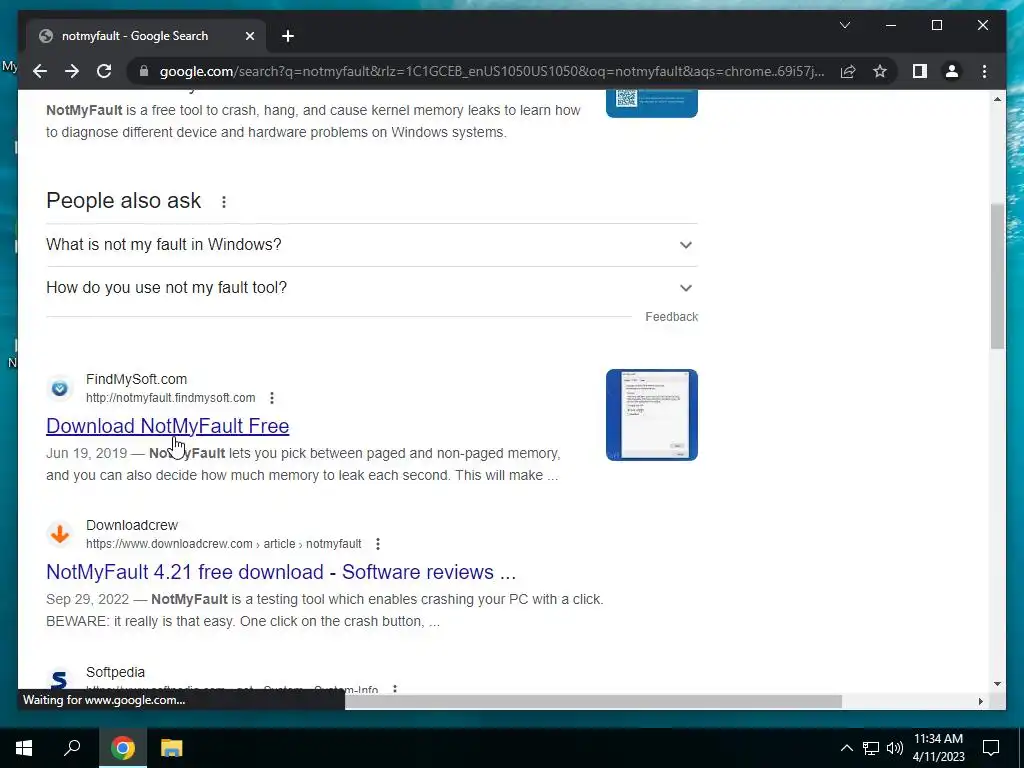Click the FindMySoft.com site name
The width and height of the screenshot is (1024, 768).
click(x=136, y=379)
